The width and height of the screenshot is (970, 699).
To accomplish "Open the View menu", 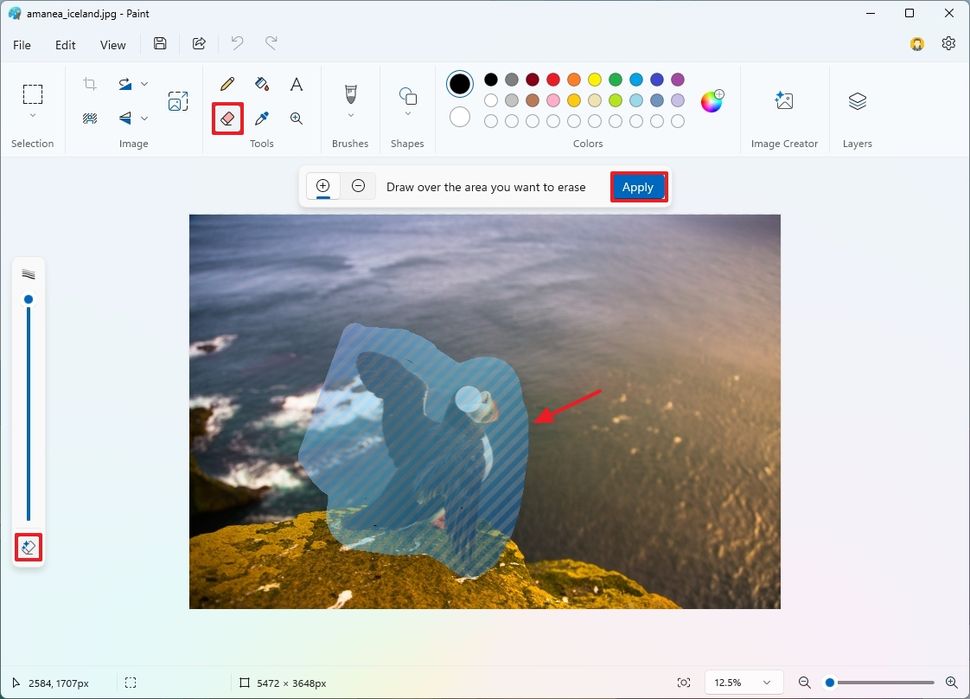I will 112,44.
